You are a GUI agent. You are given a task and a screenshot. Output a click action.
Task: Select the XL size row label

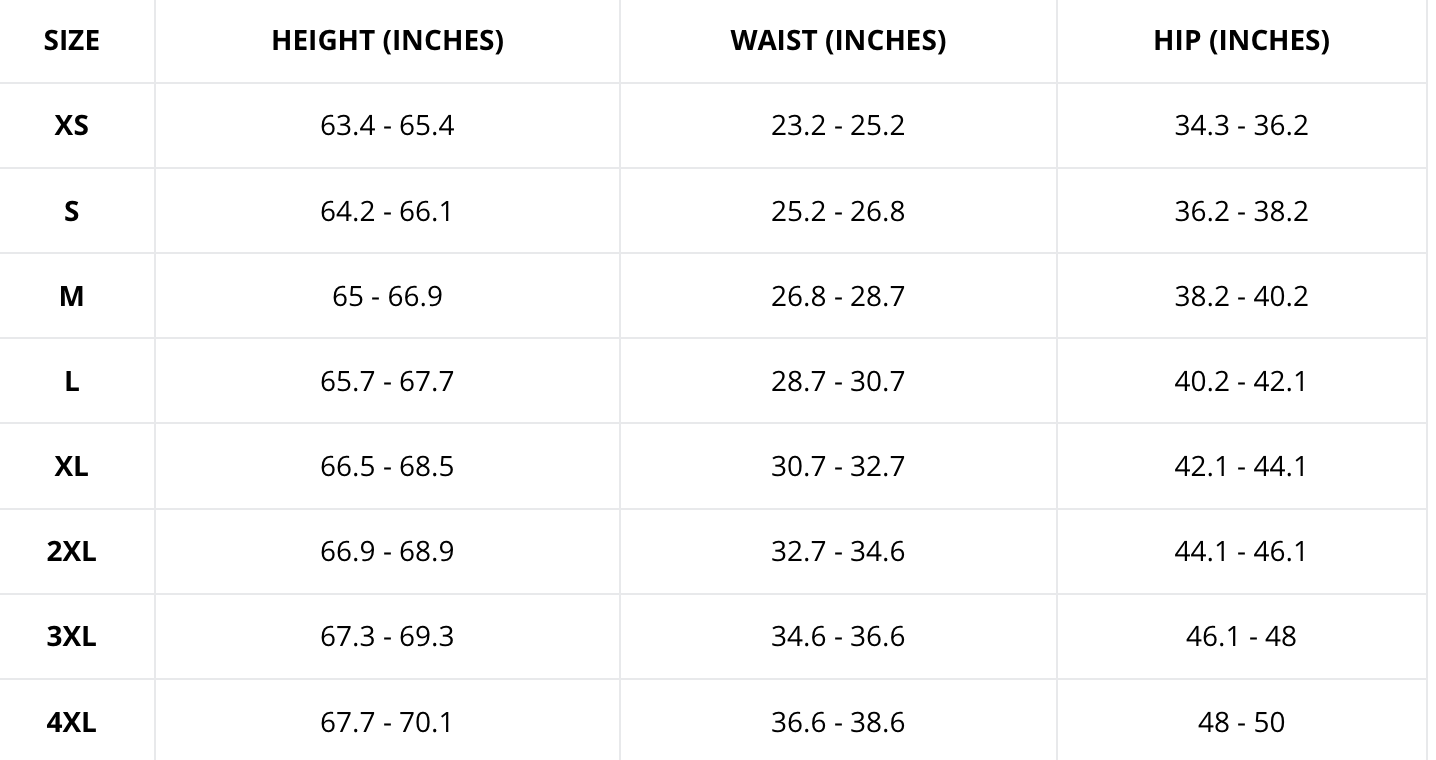72,466
